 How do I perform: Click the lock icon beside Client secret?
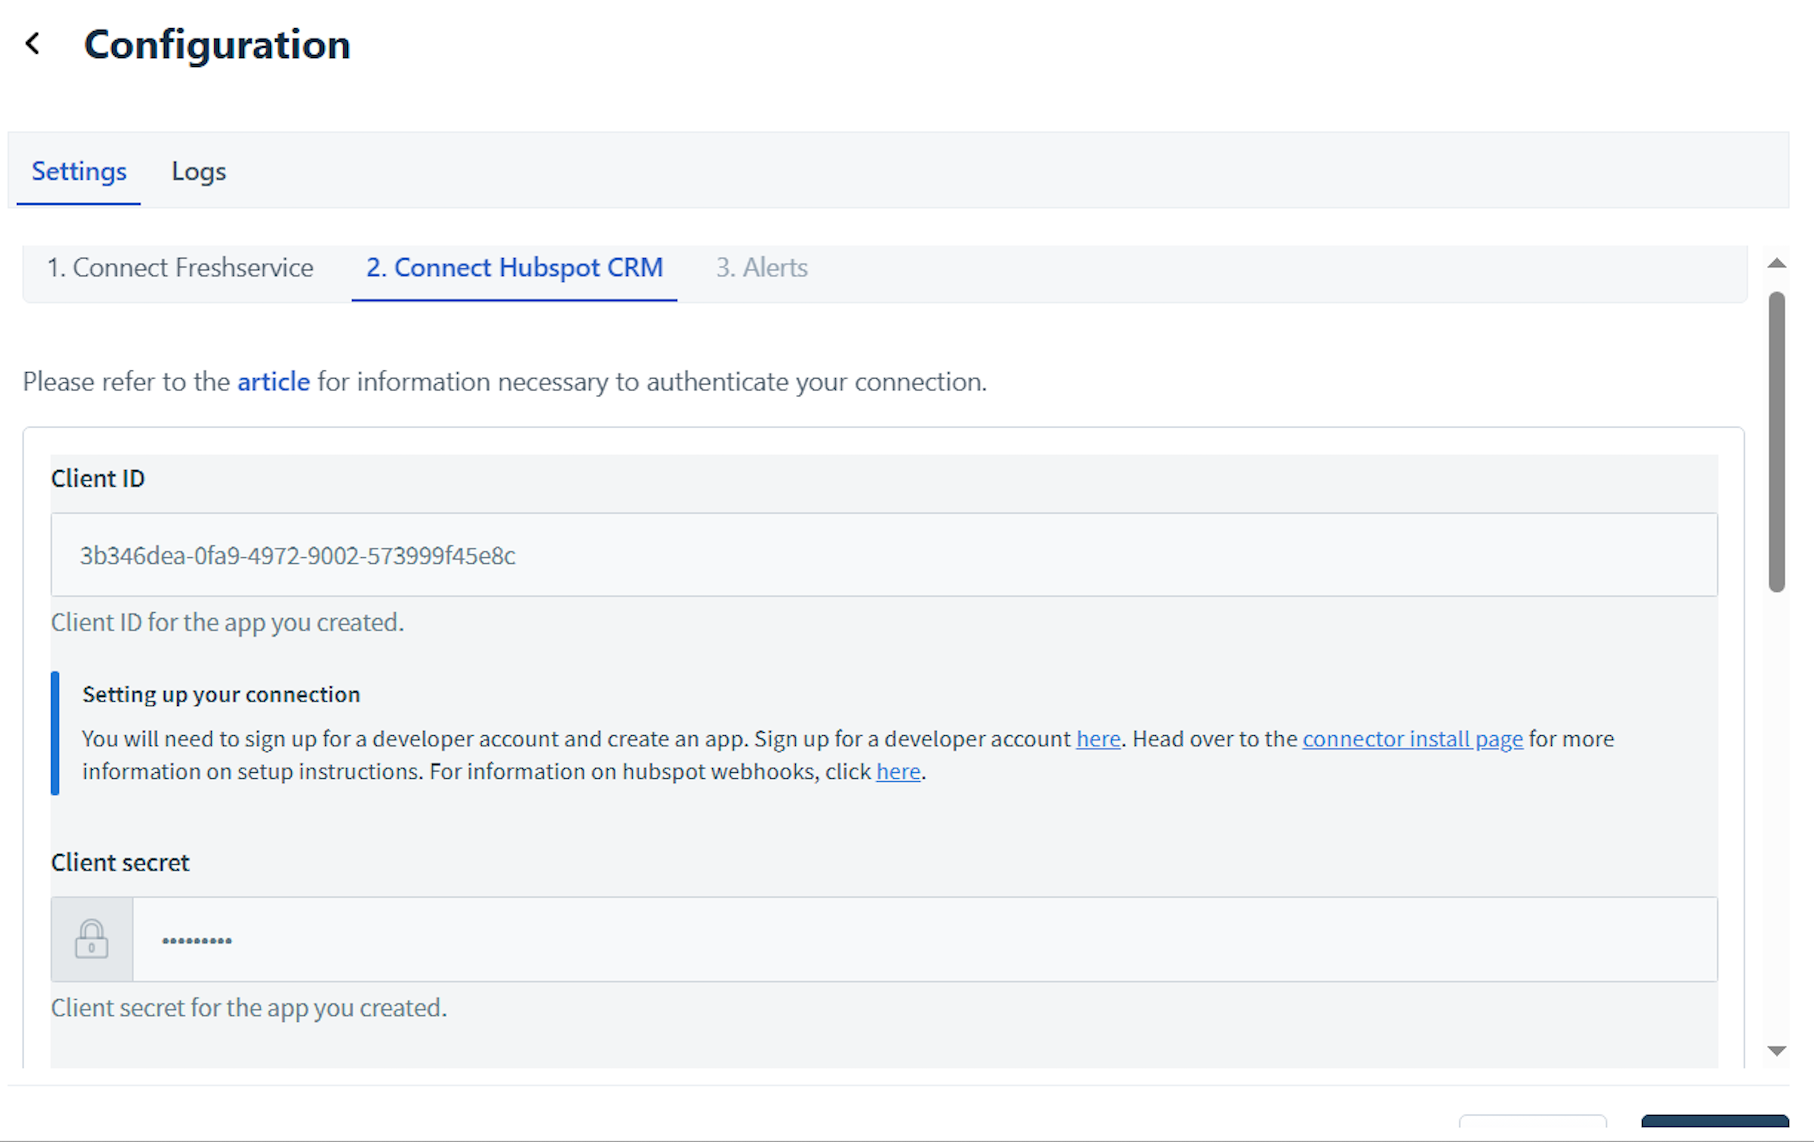tap(91, 939)
